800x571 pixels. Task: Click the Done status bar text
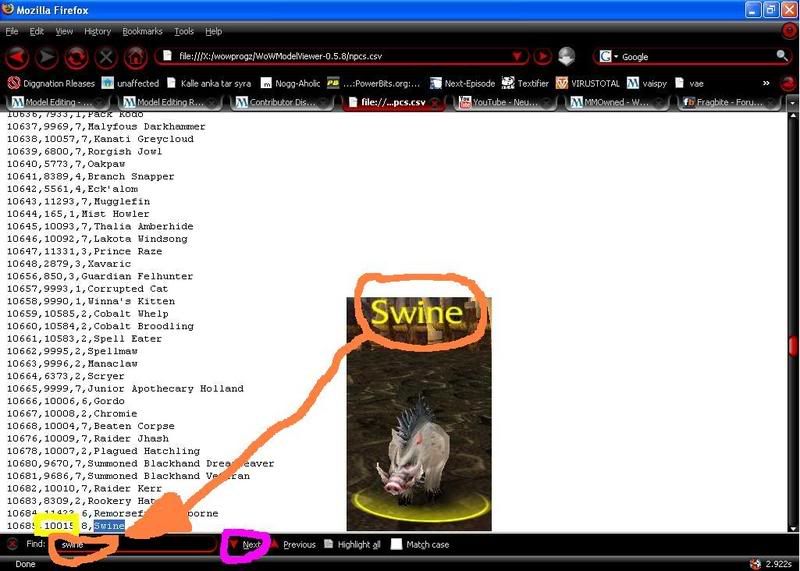[25, 564]
